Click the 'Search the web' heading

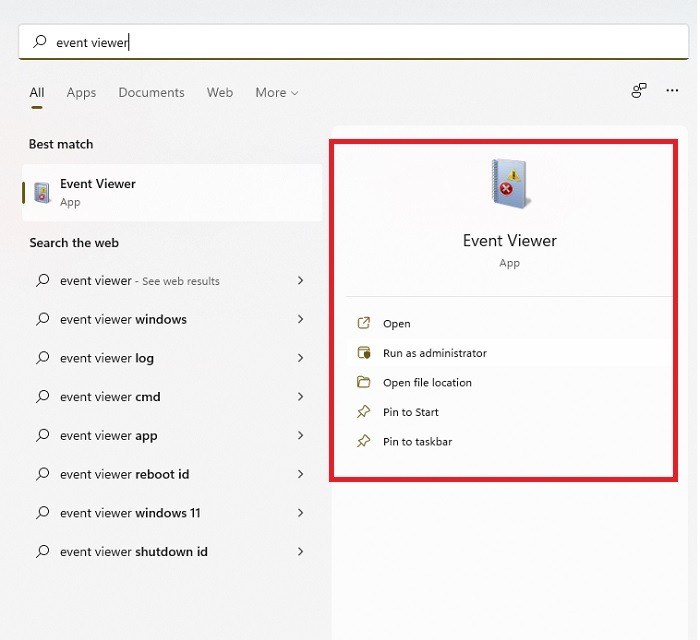pos(74,243)
